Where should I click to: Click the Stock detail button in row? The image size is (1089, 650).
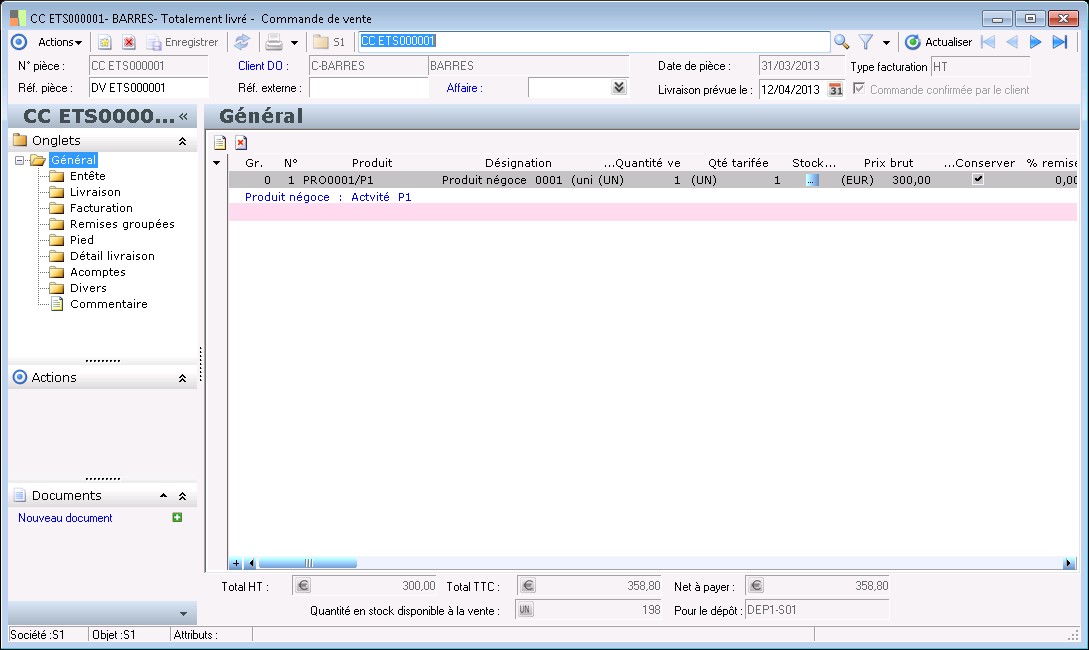tap(812, 181)
